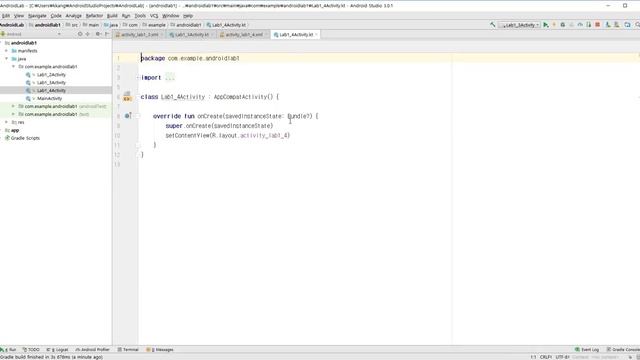Open the Terminal tool window
Image resolution: width=640 pixels, height=360 pixels.
click(x=128, y=350)
